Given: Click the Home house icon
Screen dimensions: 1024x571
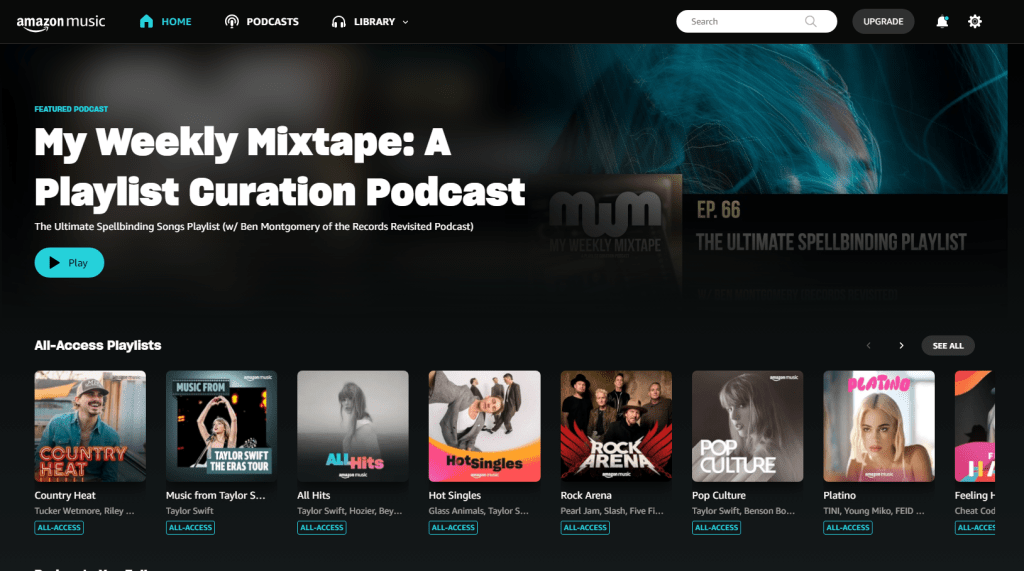Looking at the screenshot, I should pyautogui.click(x=147, y=21).
